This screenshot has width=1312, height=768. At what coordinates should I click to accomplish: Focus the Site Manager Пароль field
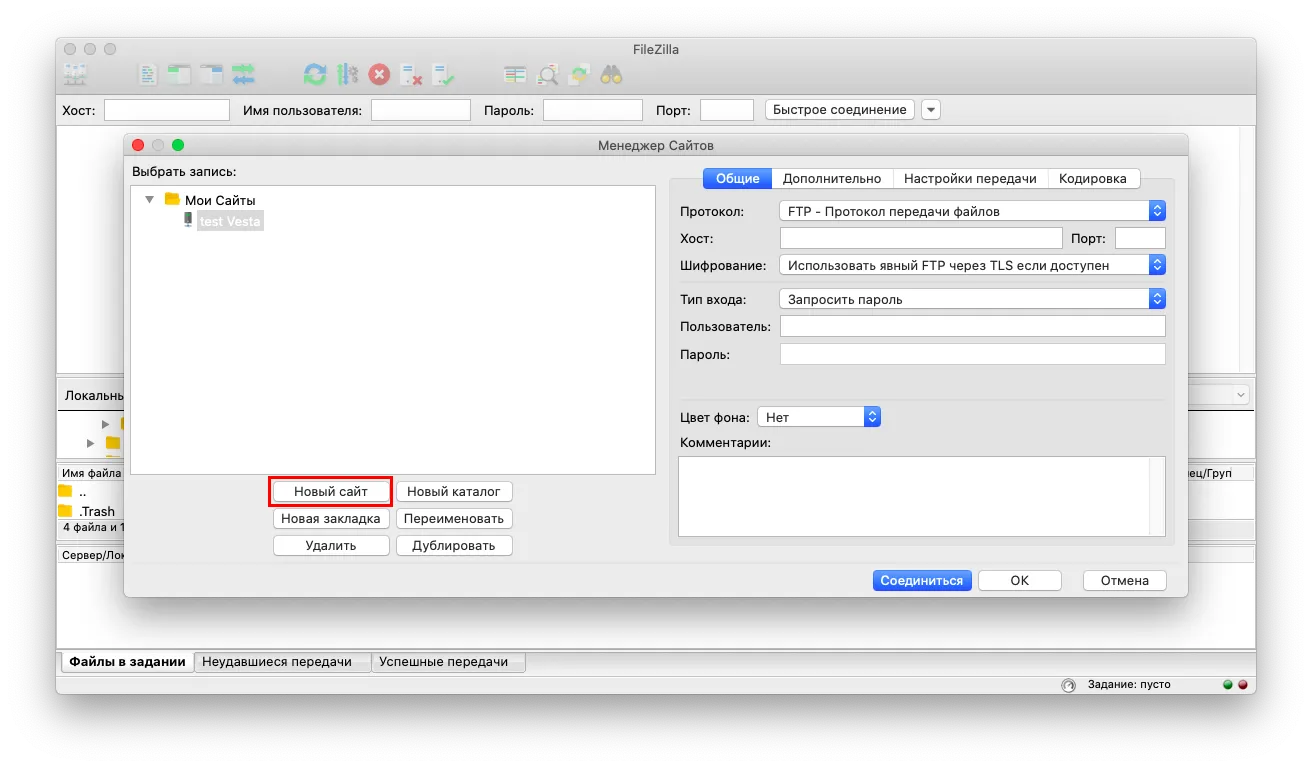[x=973, y=354]
